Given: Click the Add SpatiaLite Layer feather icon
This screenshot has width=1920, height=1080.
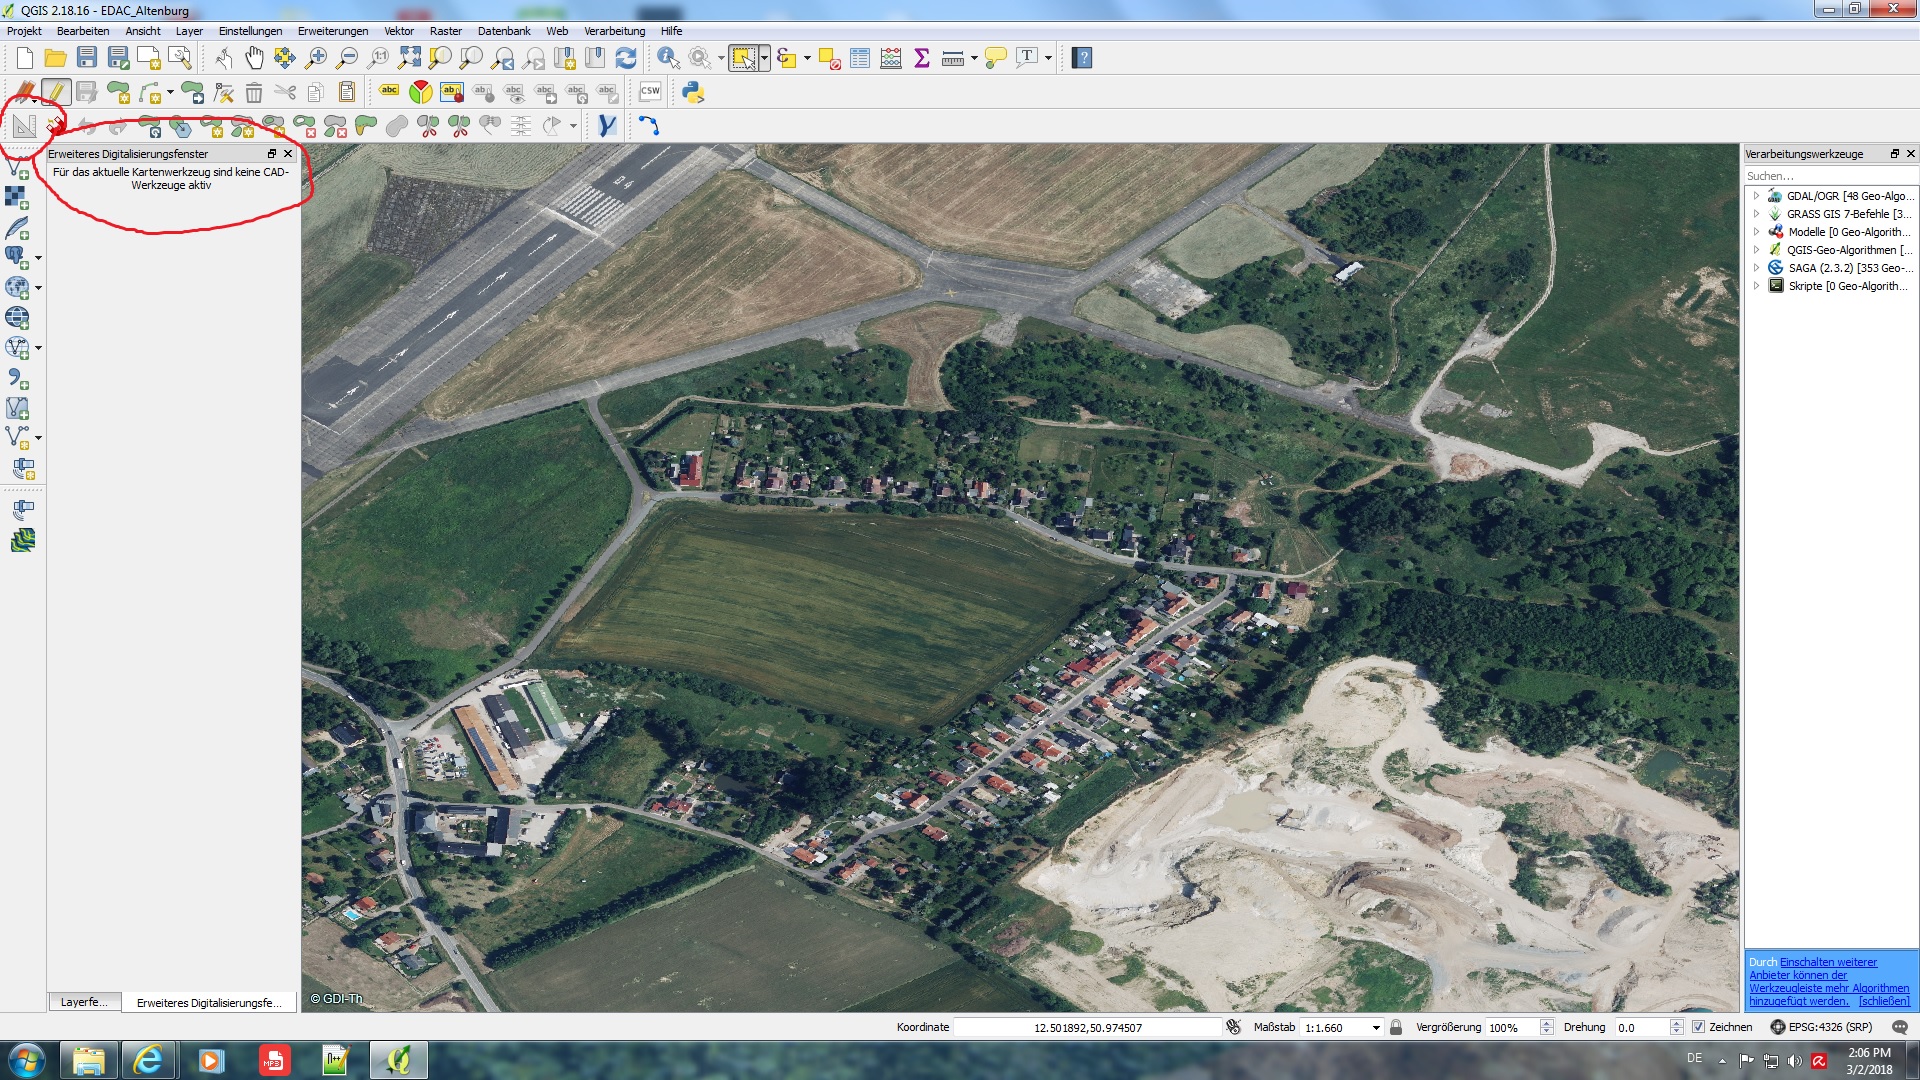Looking at the screenshot, I should point(17,228).
